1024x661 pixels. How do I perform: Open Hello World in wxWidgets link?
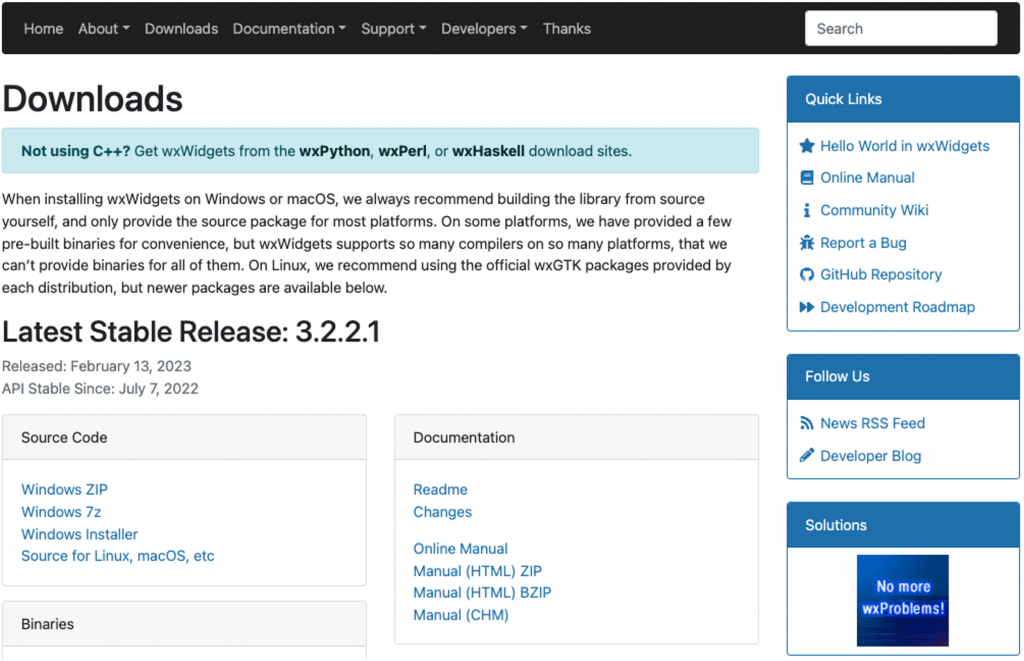tap(904, 146)
